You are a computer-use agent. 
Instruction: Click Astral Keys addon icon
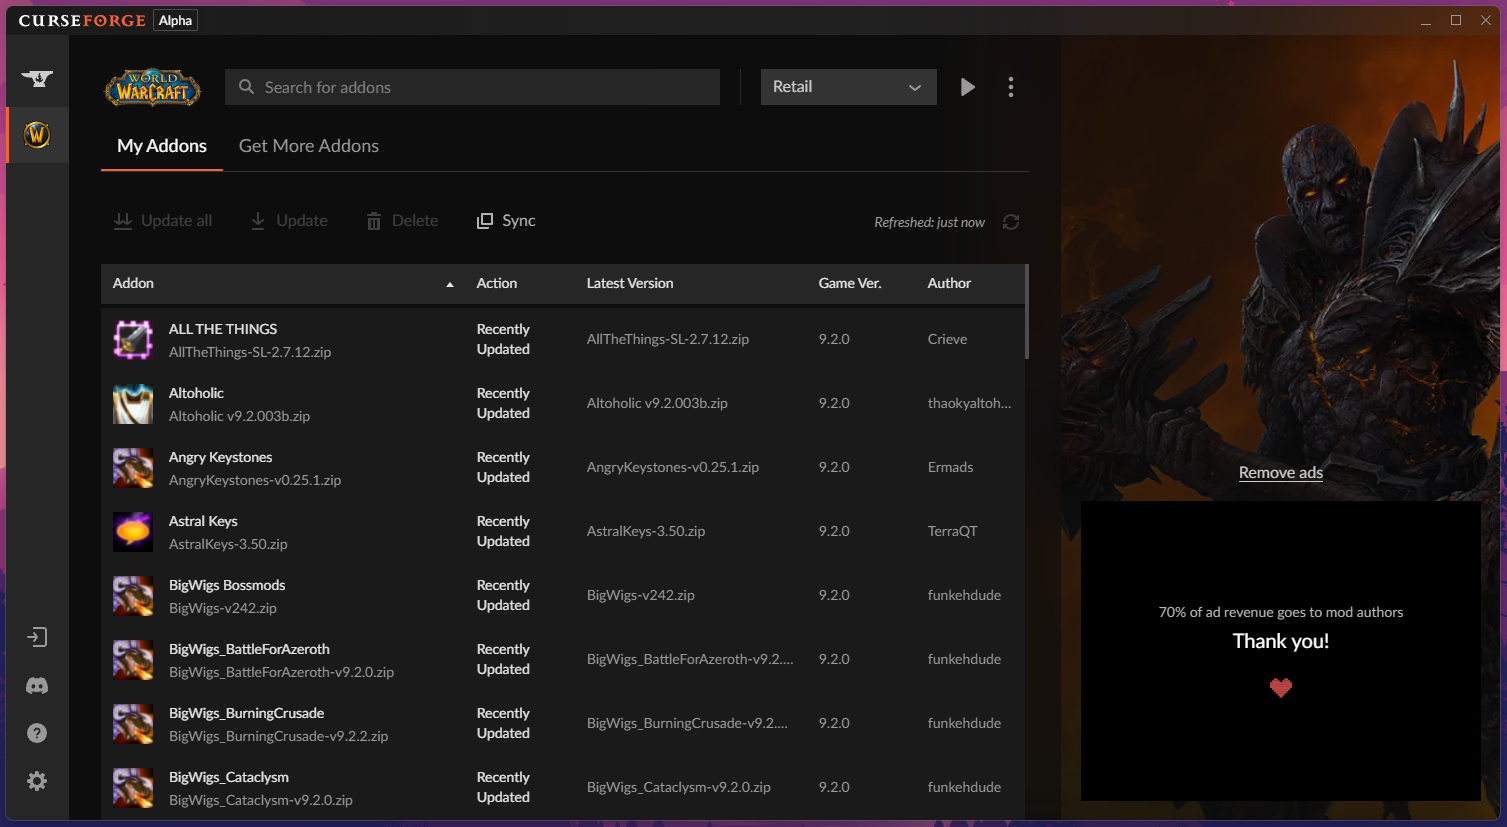tap(133, 532)
